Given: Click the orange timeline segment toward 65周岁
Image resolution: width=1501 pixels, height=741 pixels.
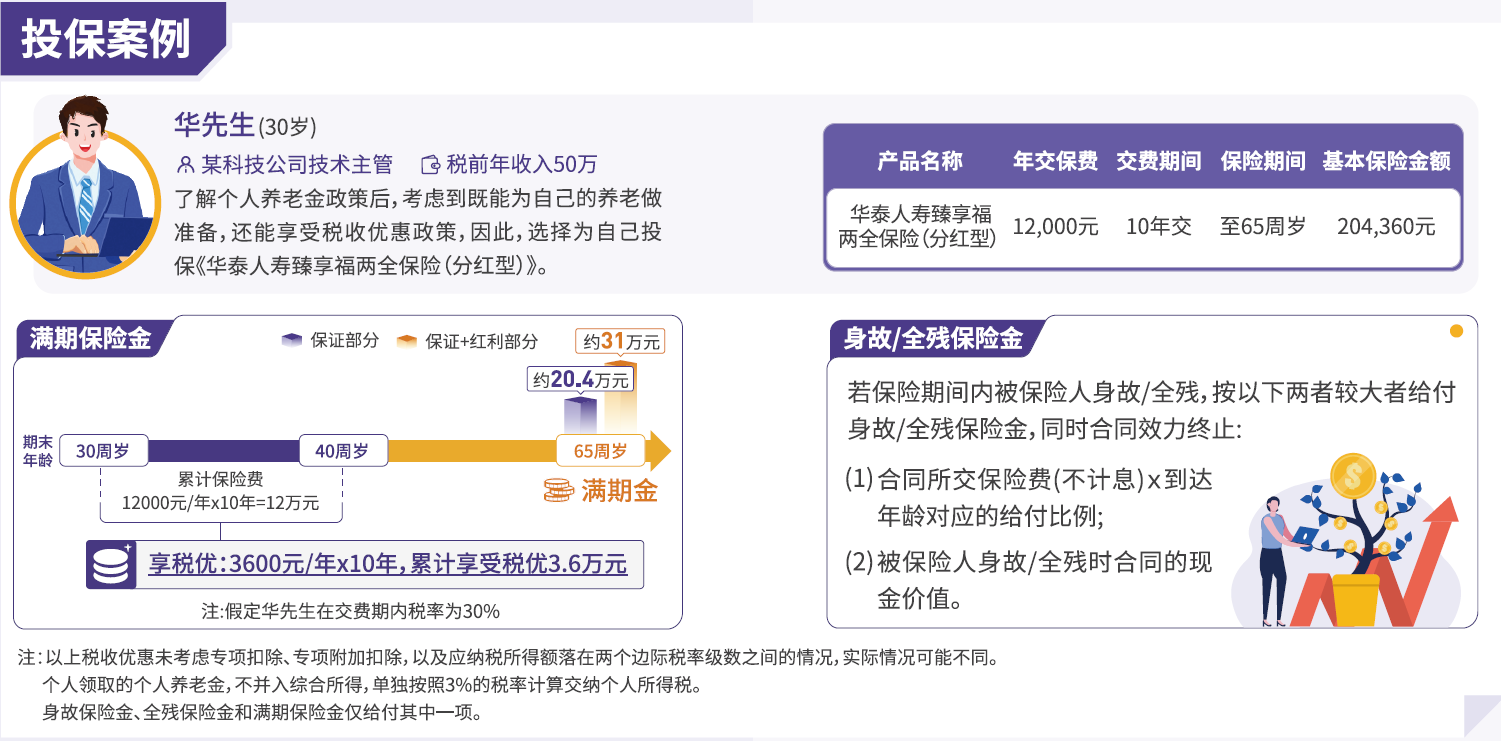Looking at the screenshot, I should pyautogui.click(x=471, y=451).
